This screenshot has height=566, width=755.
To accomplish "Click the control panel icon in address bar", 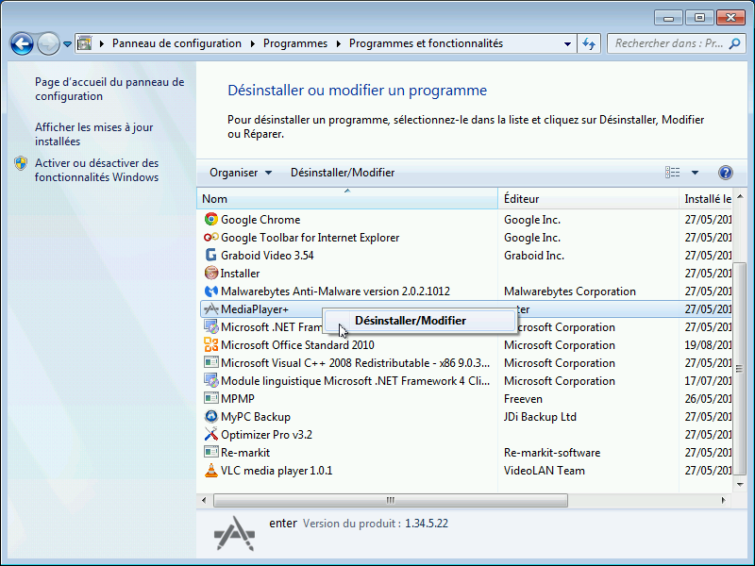I will click(x=85, y=43).
